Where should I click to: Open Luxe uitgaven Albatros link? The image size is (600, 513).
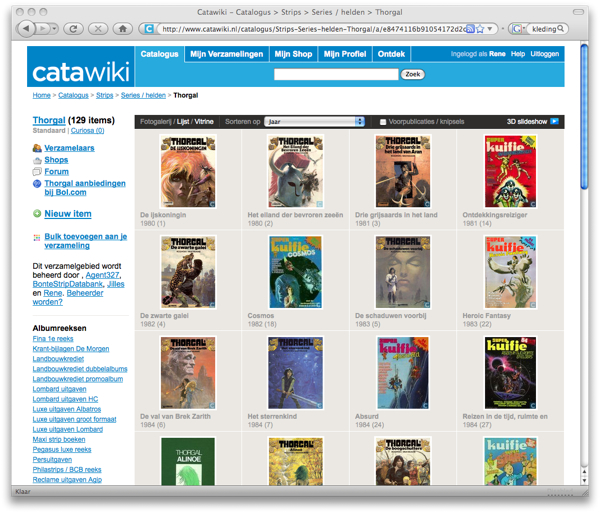point(67,409)
